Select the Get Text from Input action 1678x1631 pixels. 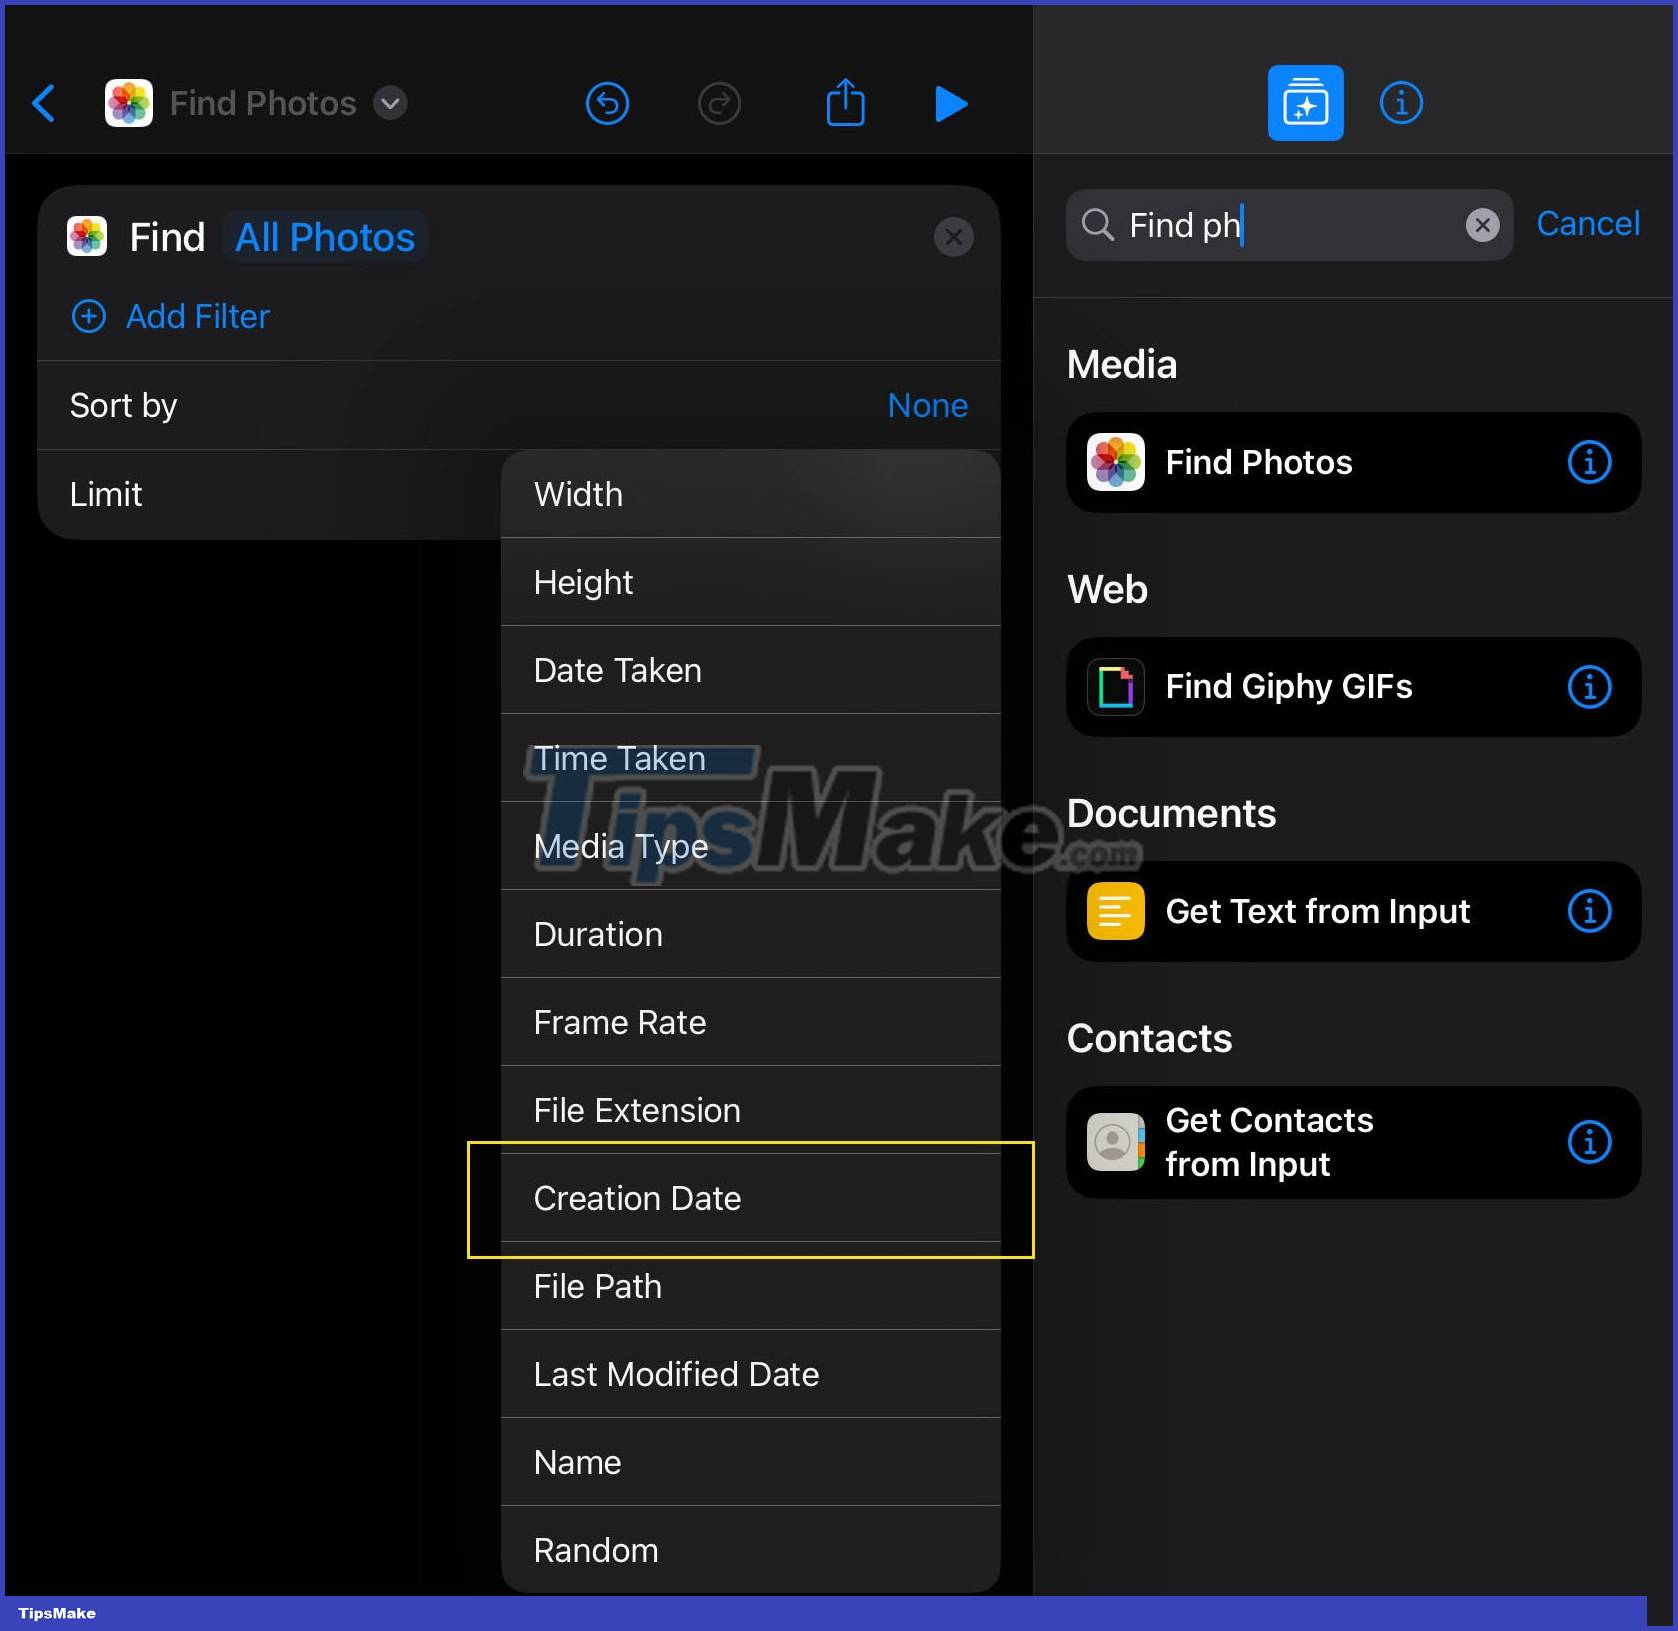pyautogui.click(x=1300, y=911)
